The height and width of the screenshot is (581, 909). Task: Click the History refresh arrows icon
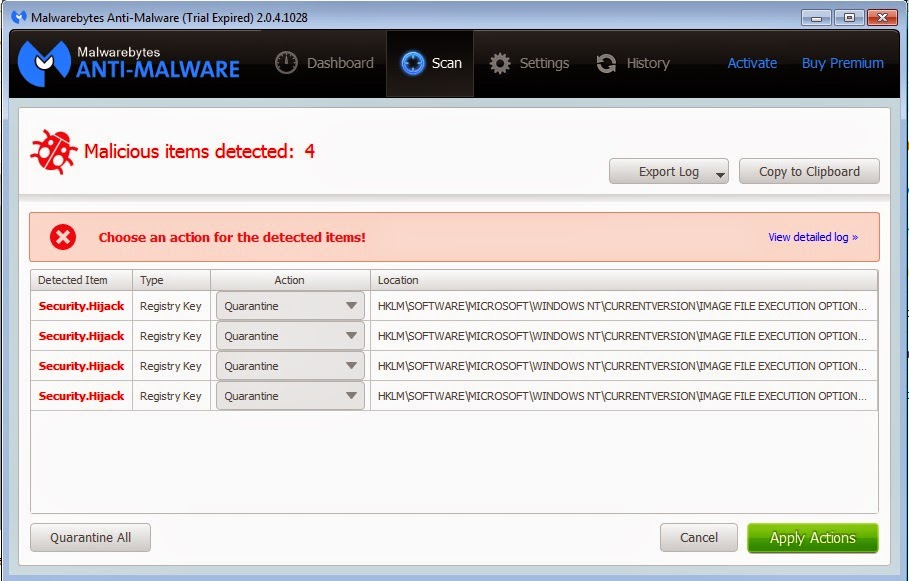[606, 63]
